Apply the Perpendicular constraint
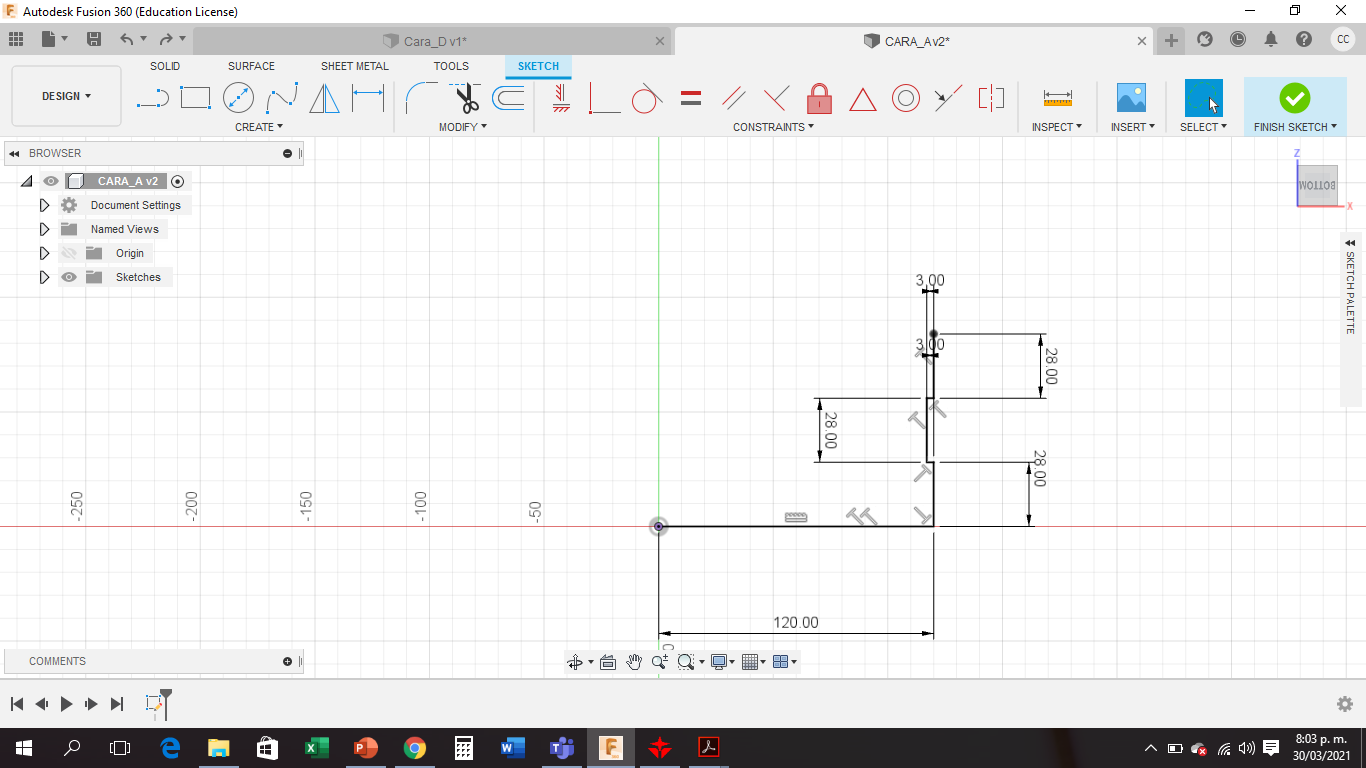Image resolution: width=1366 pixels, height=768 pixels. click(x=776, y=98)
